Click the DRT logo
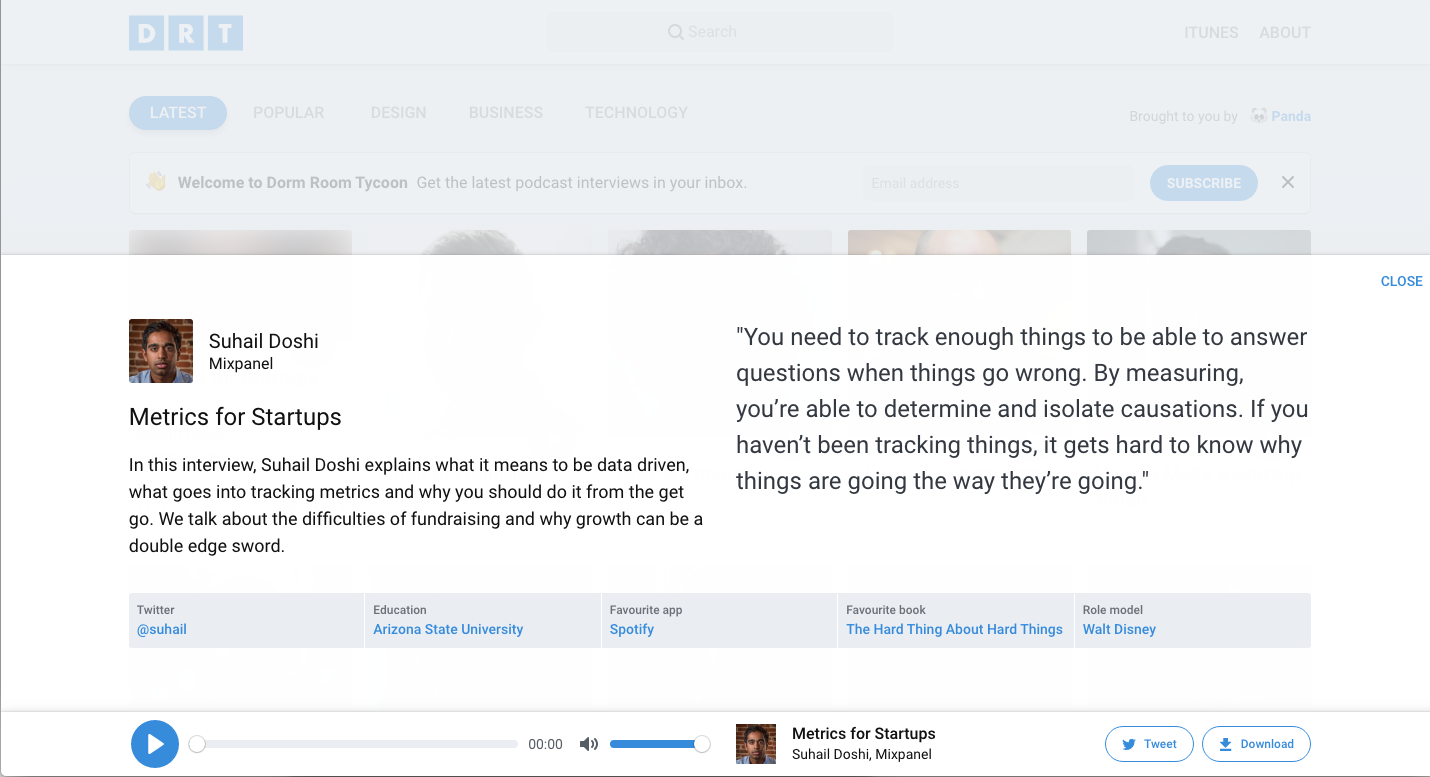 point(186,33)
